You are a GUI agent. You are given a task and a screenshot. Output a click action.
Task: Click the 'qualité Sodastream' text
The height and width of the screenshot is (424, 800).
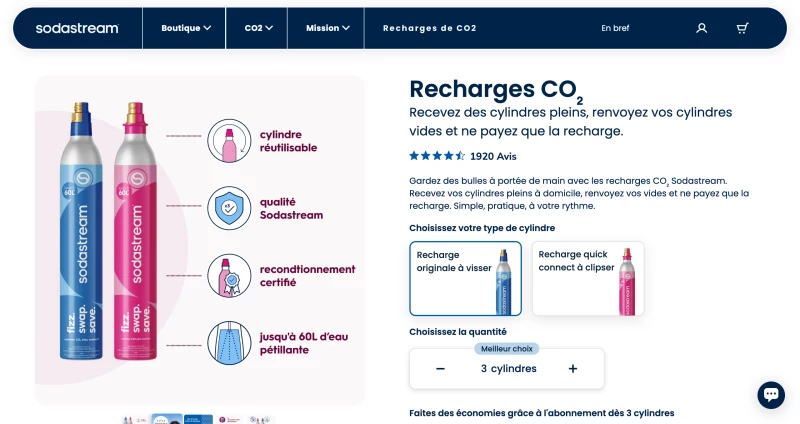tap(291, 209)
